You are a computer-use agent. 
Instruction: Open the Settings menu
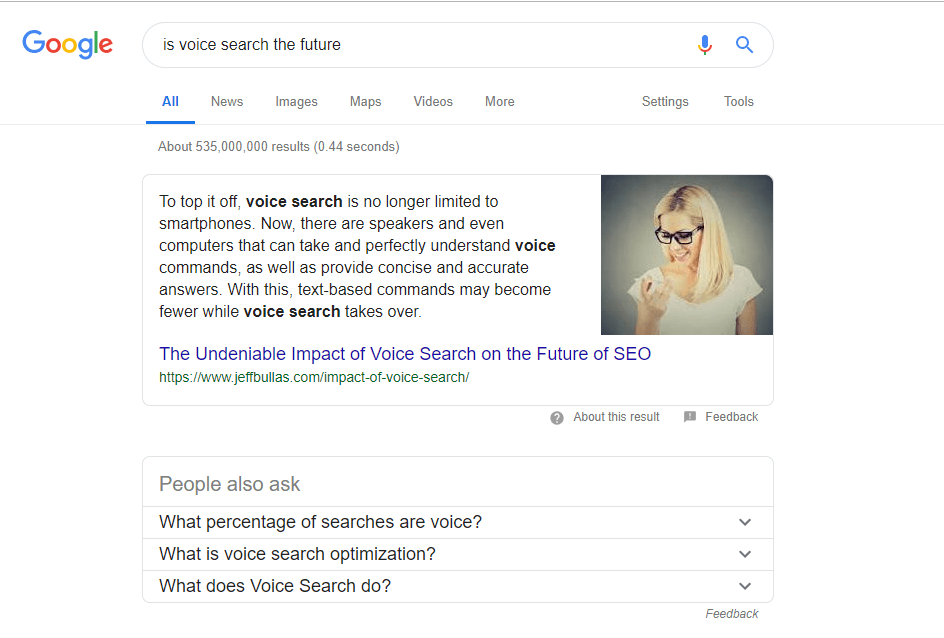click(665, 102)
